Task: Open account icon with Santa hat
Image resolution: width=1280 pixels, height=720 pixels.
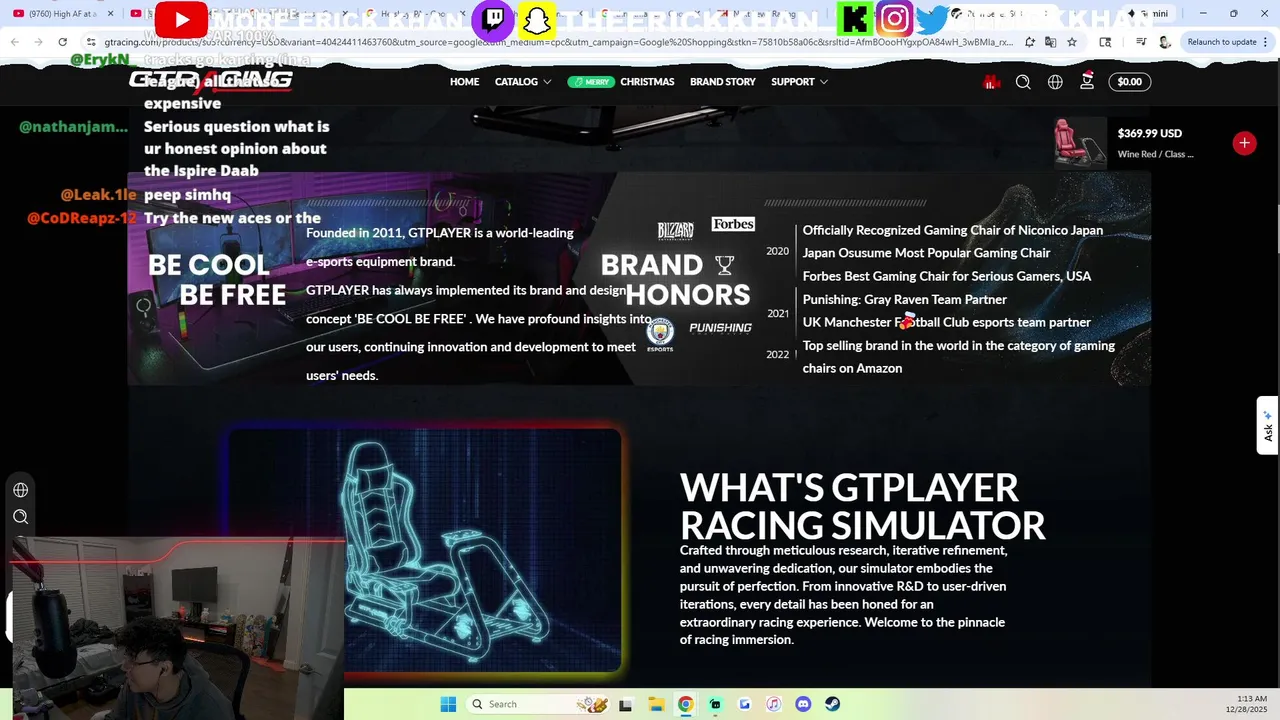Action: click(x=1087, y=81)
